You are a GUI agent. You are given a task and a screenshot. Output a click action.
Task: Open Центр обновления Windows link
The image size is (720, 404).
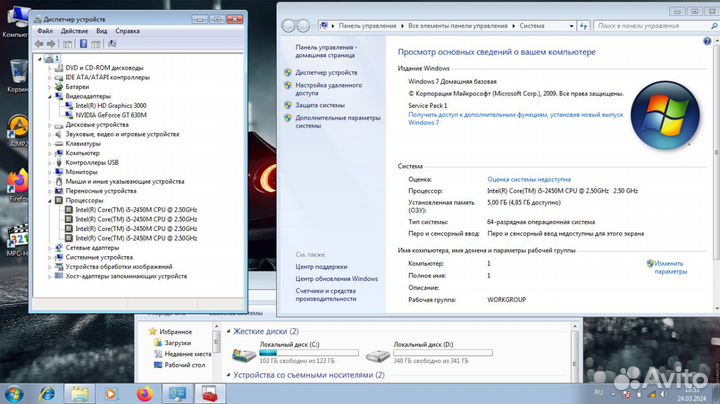(337, 279)
